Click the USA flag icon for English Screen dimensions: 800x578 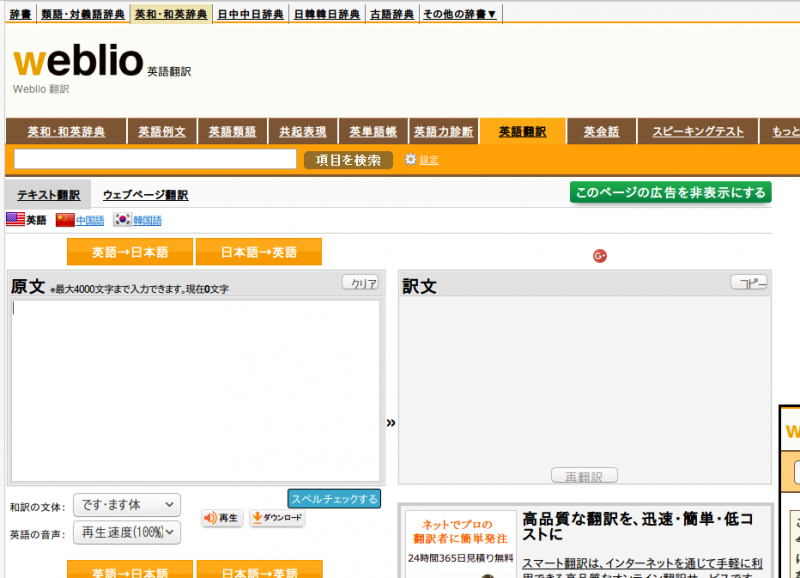tap(15, 219)
